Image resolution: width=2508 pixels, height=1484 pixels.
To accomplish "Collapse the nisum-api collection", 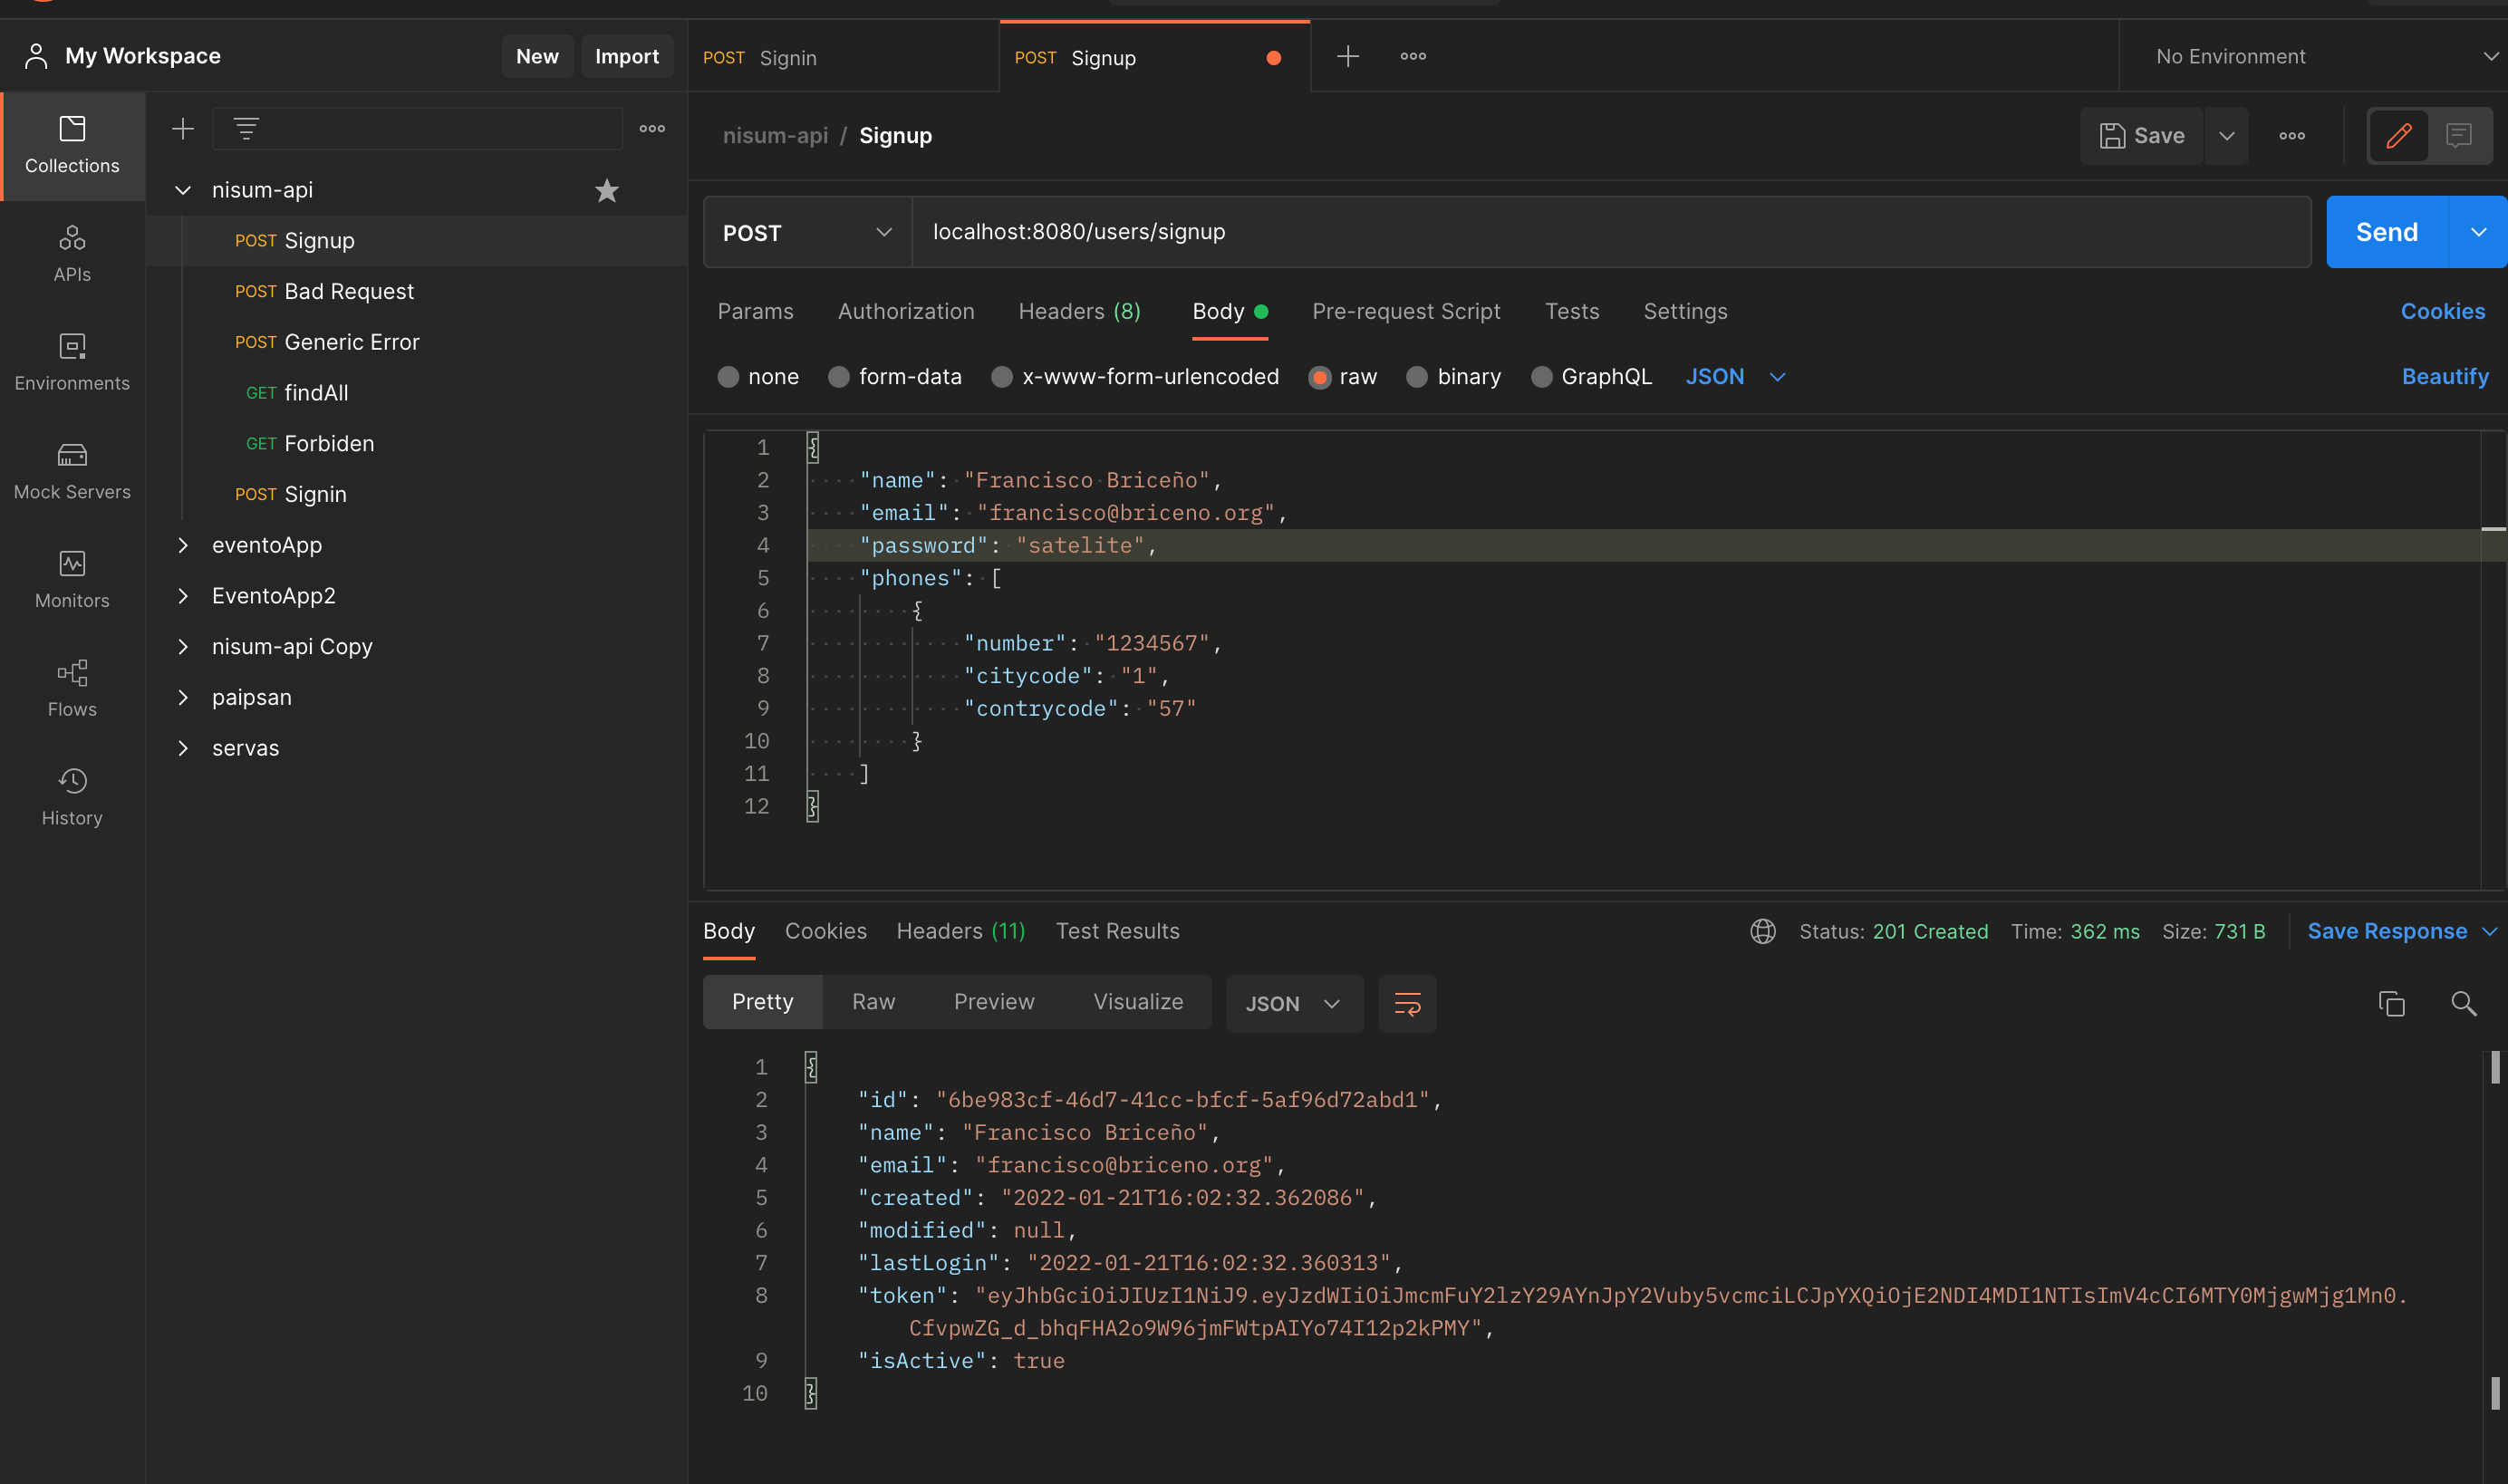I will (183, 190).
